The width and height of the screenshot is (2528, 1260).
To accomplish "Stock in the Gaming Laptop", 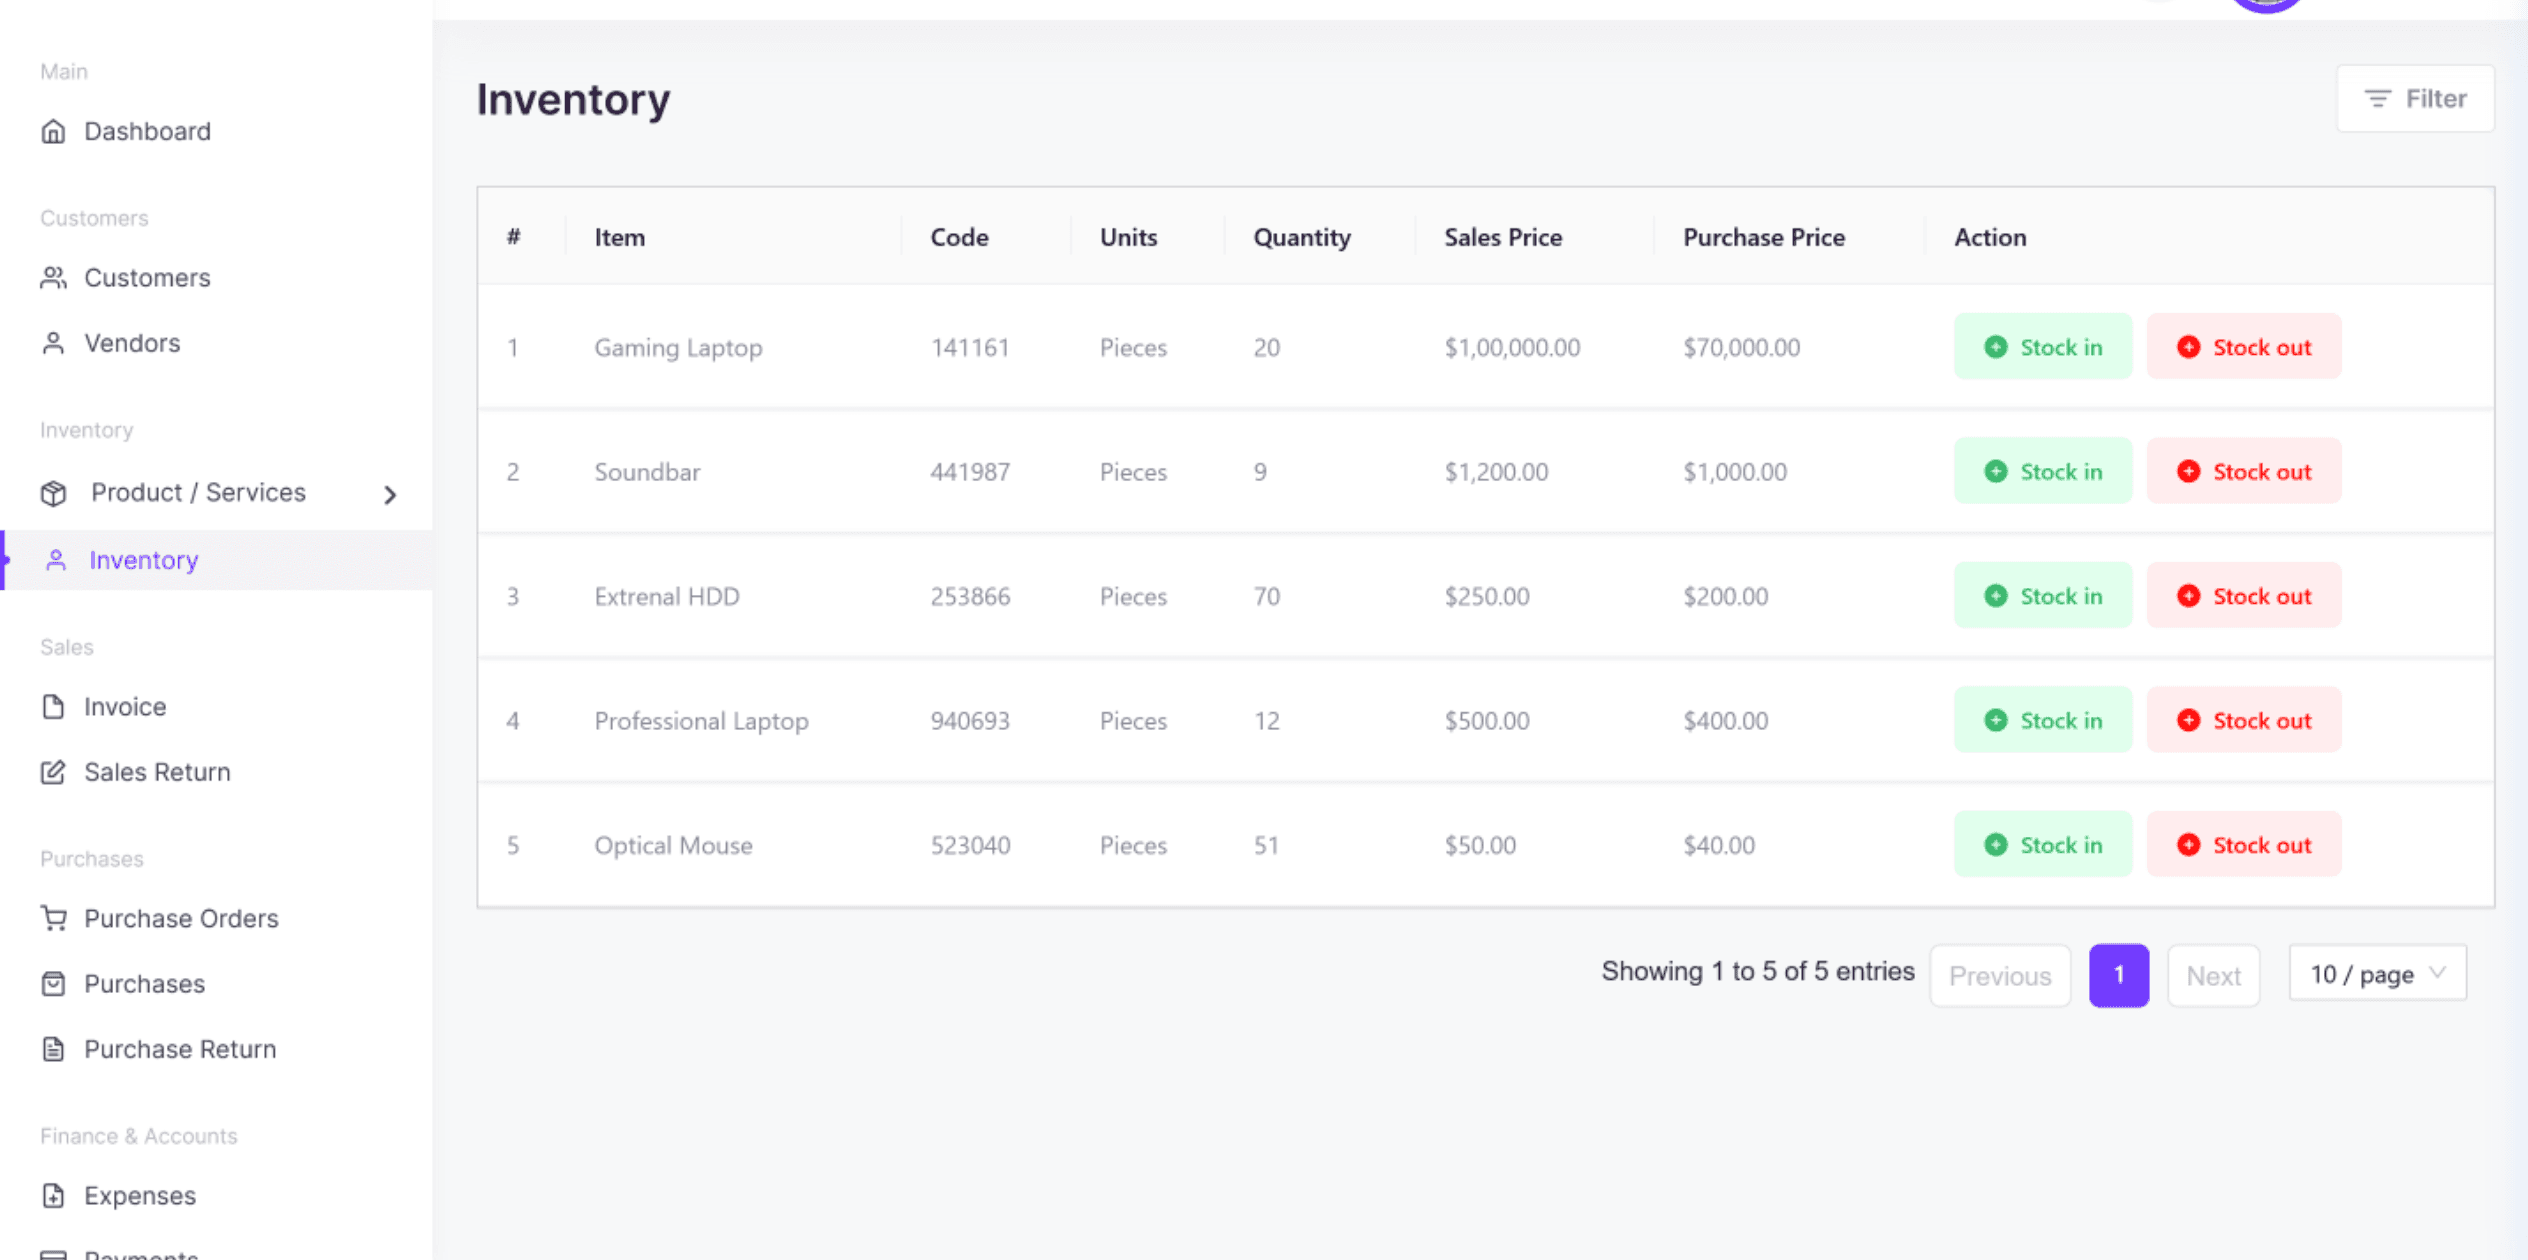I will tap(2042, 347).
